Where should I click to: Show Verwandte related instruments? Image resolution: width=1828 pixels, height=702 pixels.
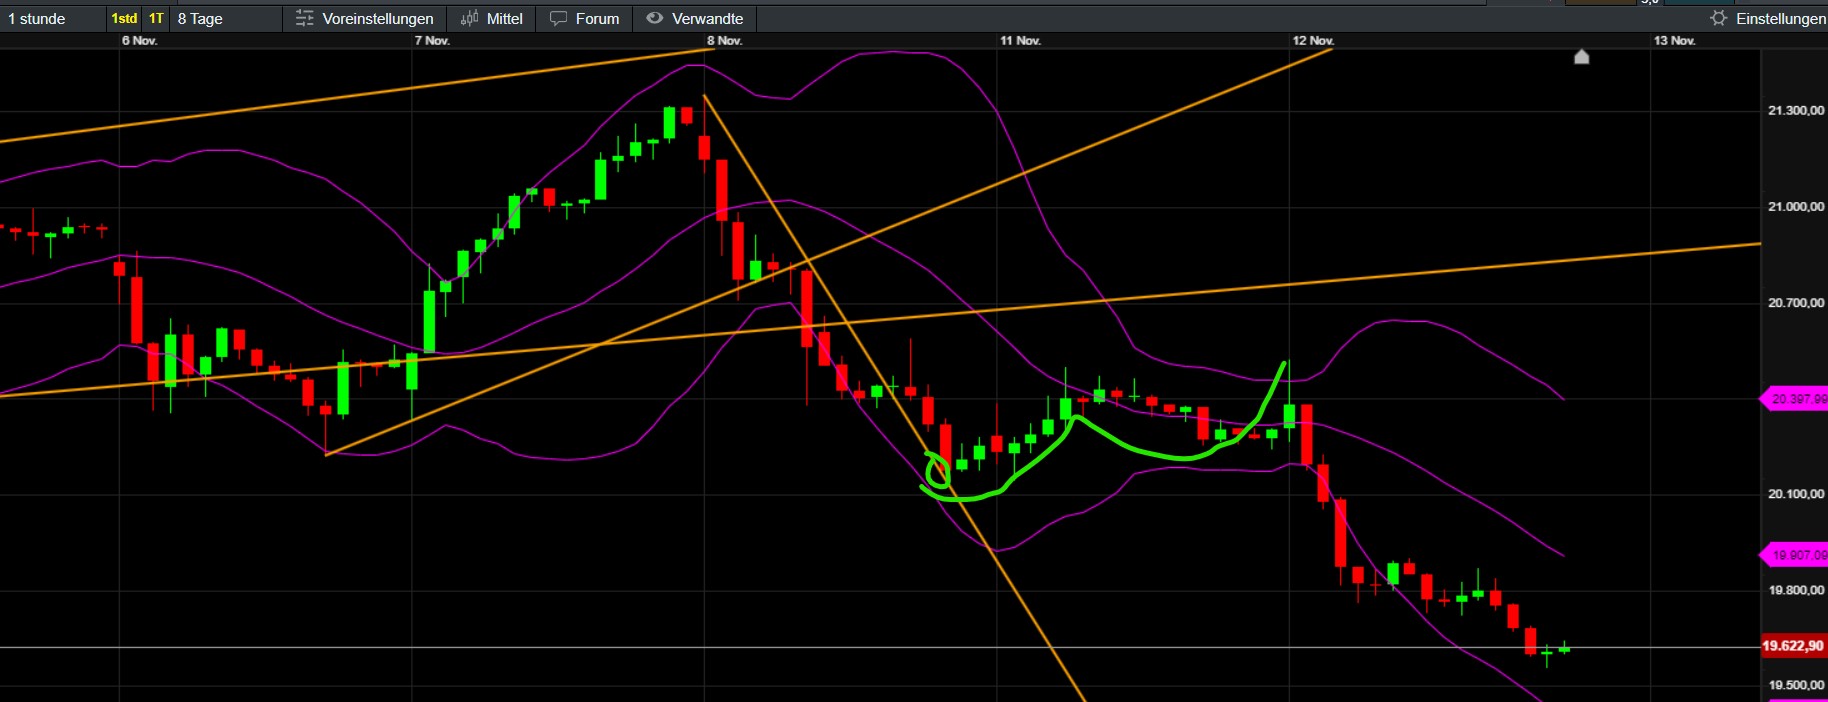click(695, 19)
